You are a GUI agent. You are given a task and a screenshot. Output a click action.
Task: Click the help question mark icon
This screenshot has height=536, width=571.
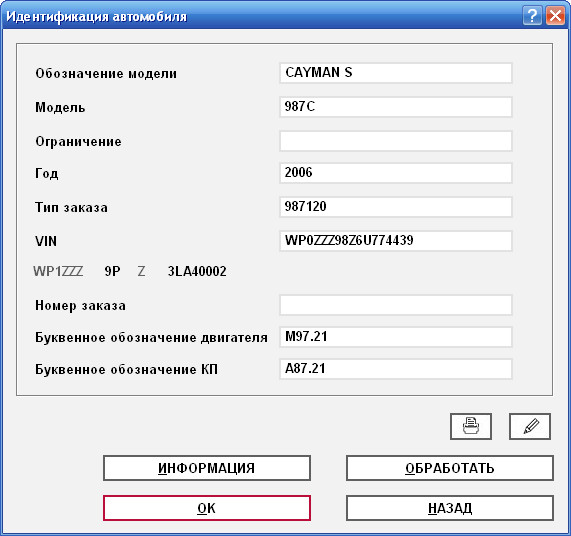532,16
